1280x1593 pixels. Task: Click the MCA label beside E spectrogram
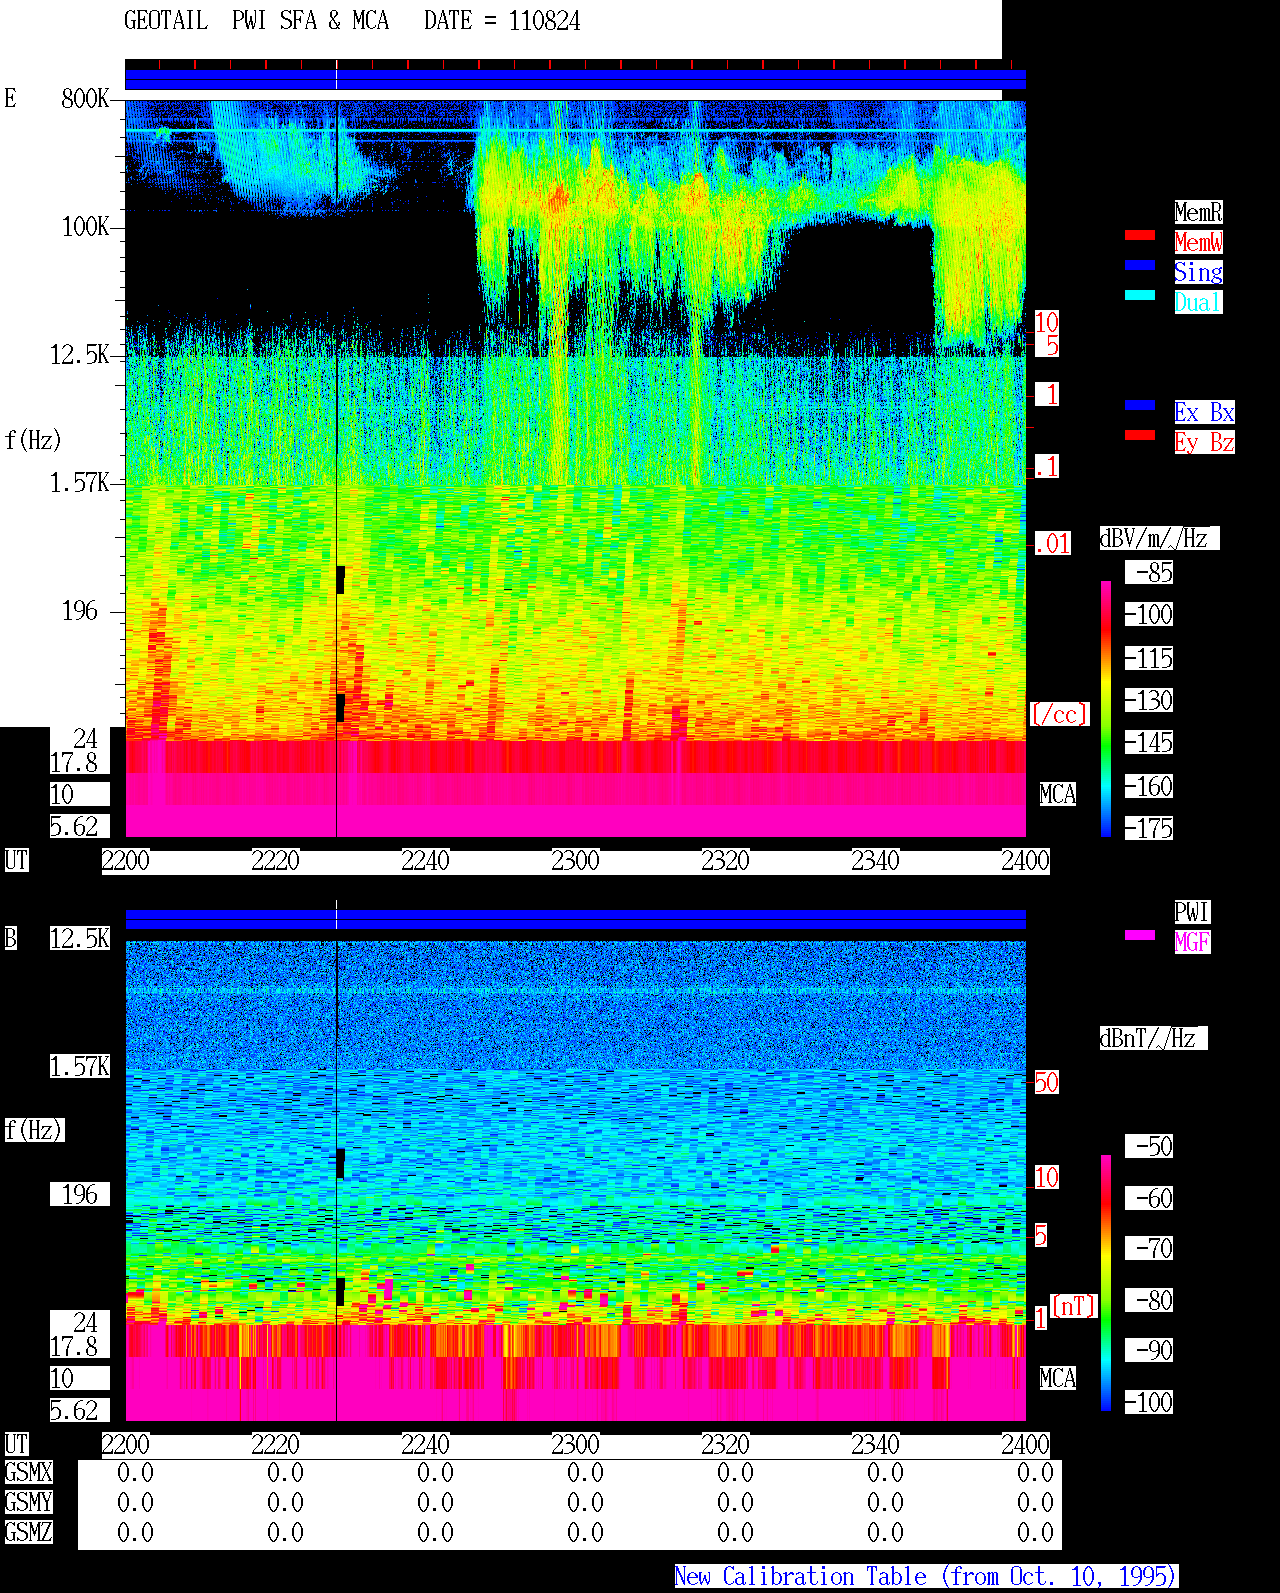[1058, 795]
